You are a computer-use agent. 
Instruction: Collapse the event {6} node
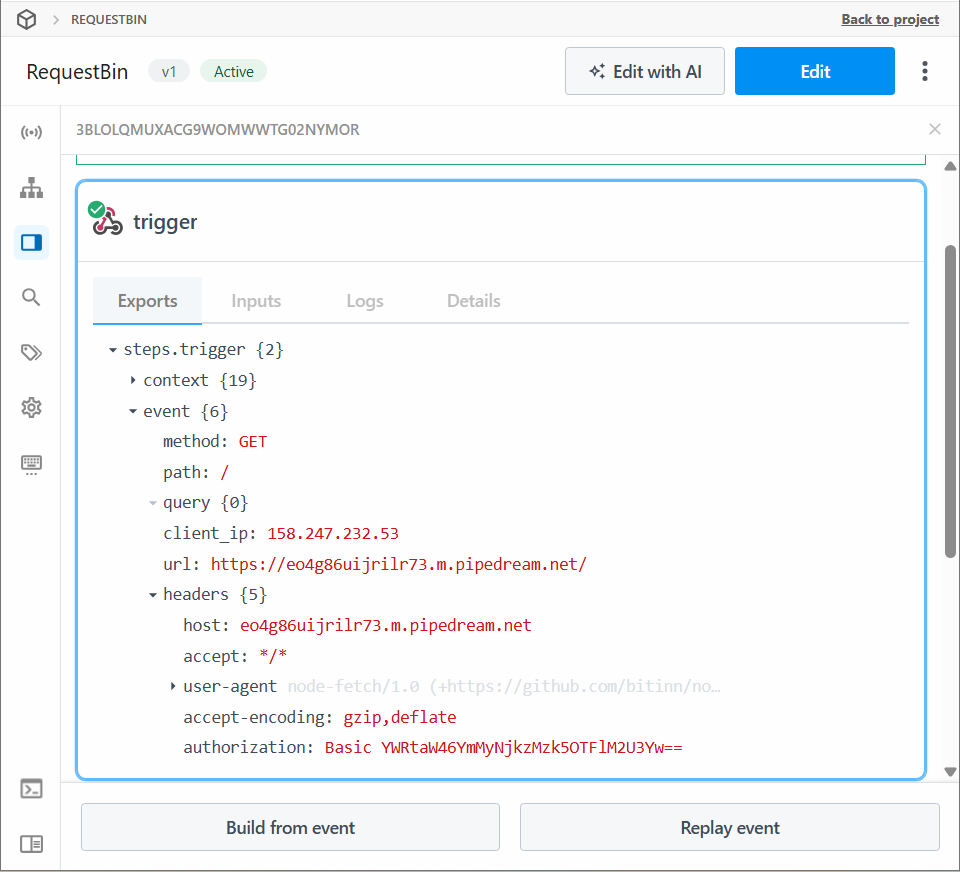(133, 411)
